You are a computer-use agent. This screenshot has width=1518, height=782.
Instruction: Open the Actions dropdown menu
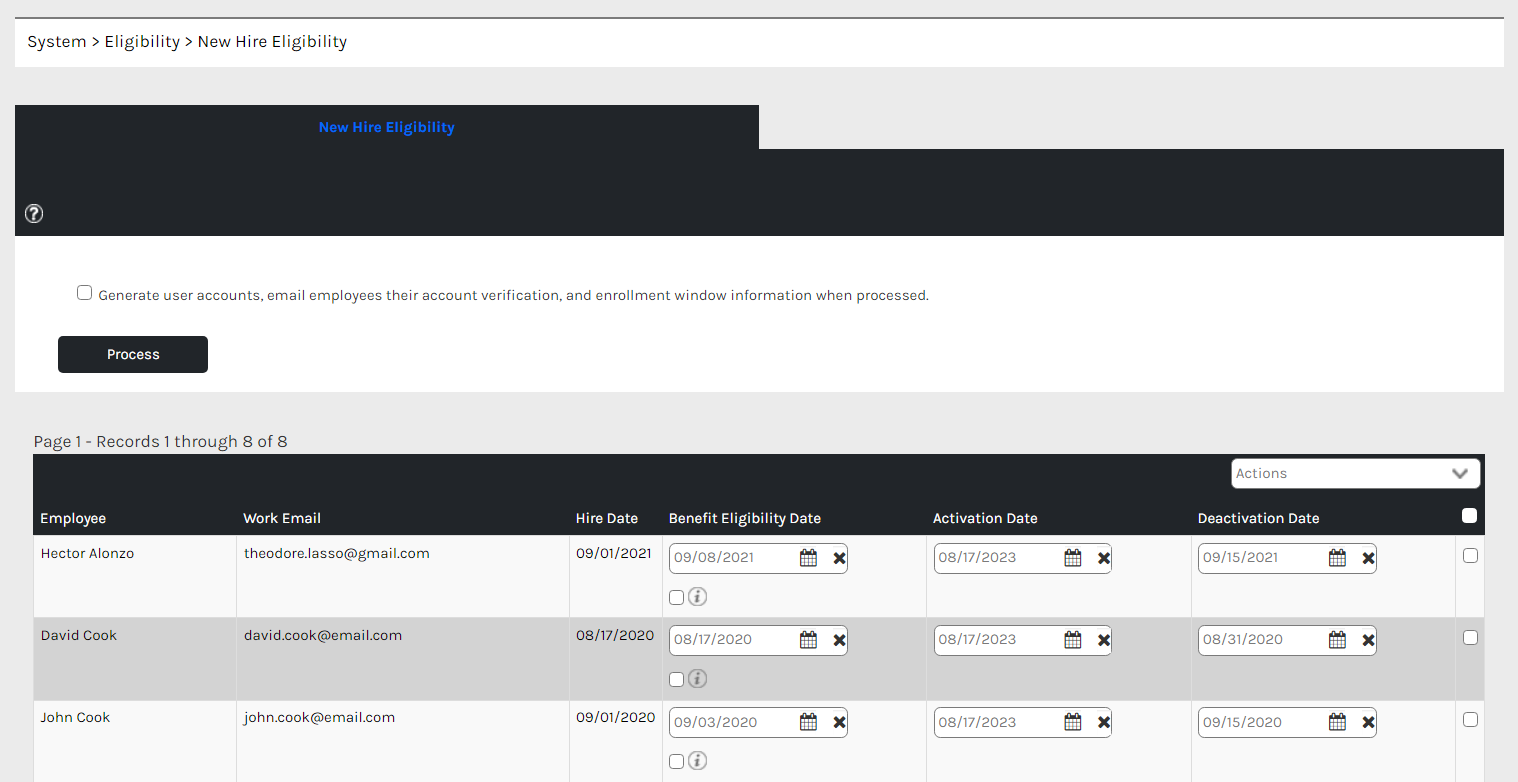pos(1355,473)
